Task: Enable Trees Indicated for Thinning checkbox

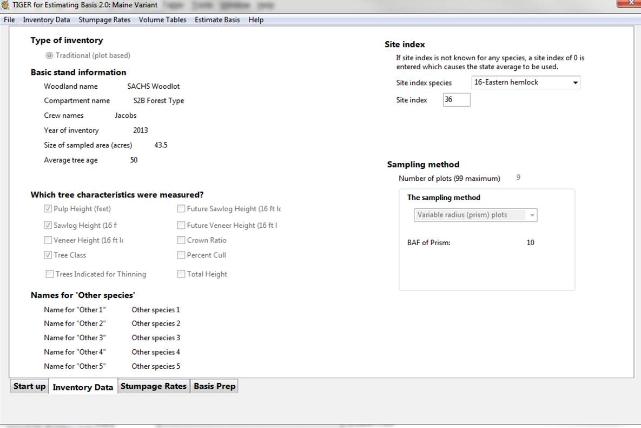Action: (50, 274)
